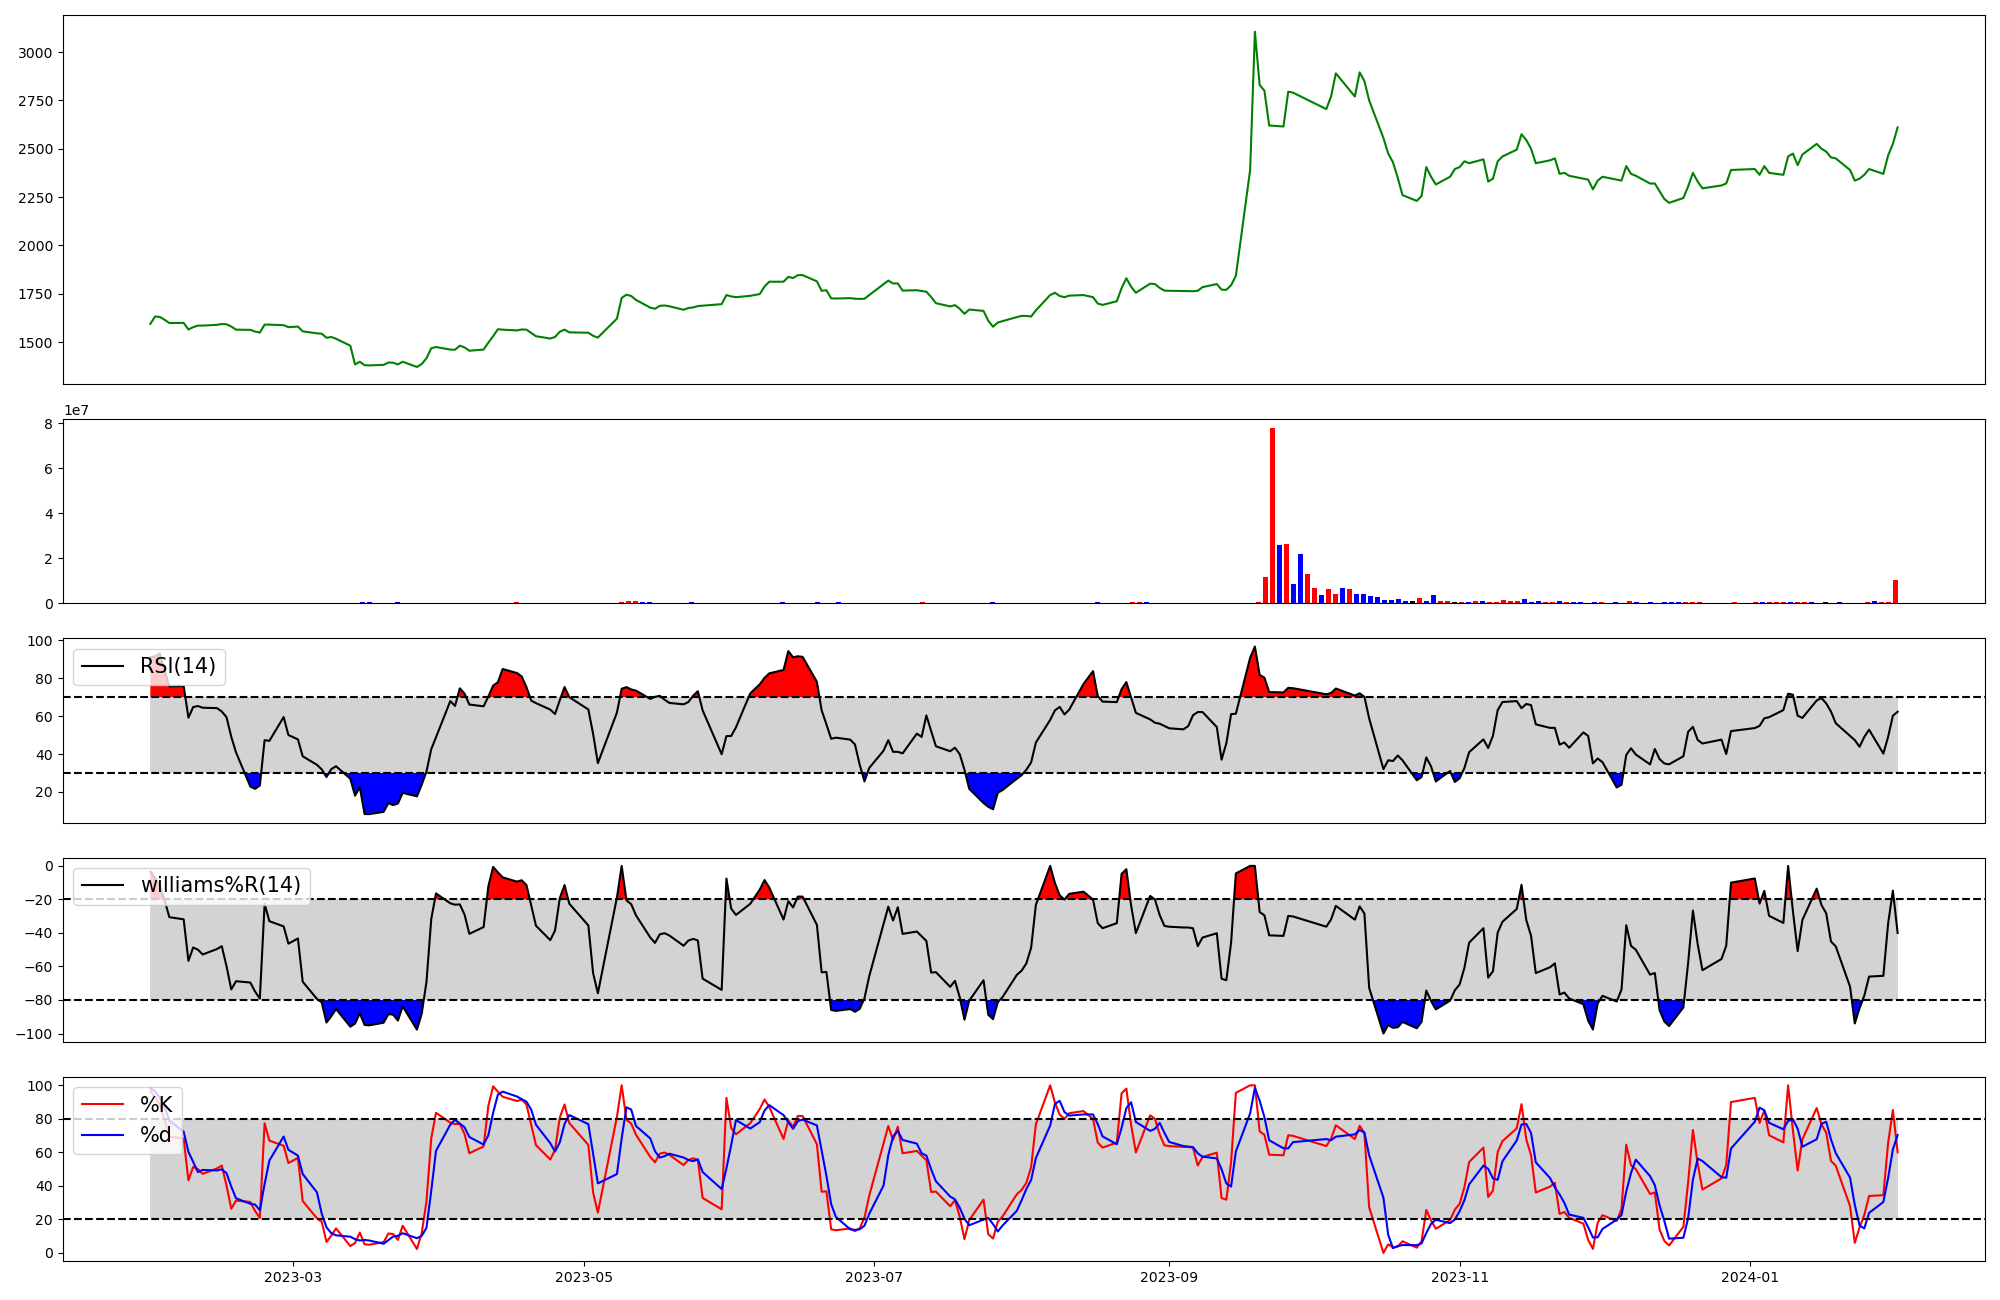Click the 2023-05 x-axis date label
Viewport: 2000px width, 1300px height.
coord(584,1277)
